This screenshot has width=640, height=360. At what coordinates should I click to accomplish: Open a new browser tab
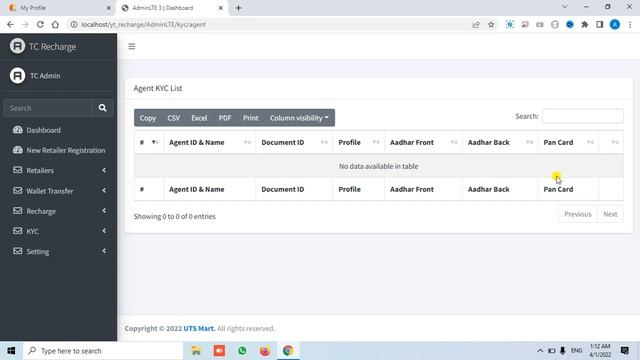(238, 8)
